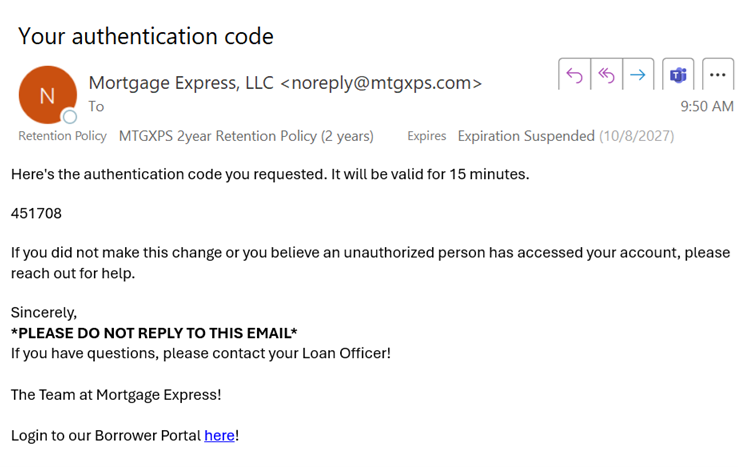The height and width of the screenshot is (467, 738).
Task: Click the authentication code 451708
Action: [36, 213]
